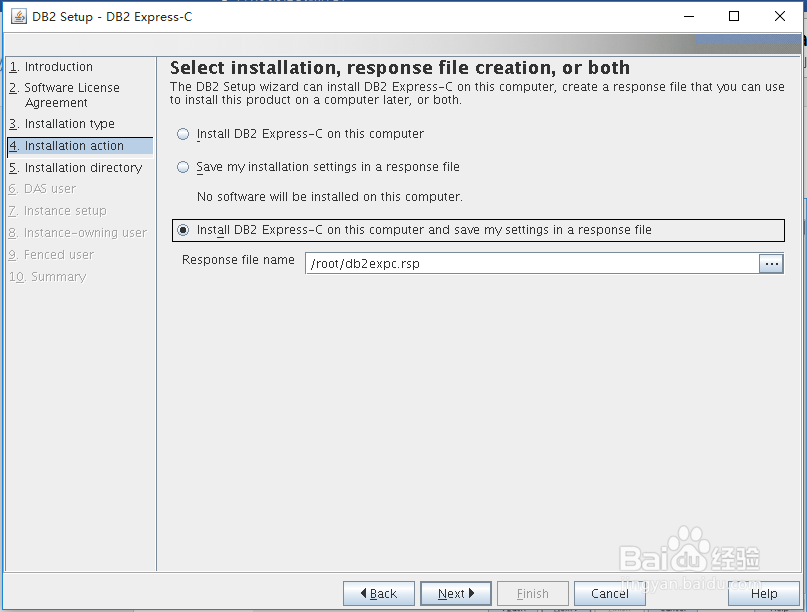Click the disabled Finish button

click(533, 593)
